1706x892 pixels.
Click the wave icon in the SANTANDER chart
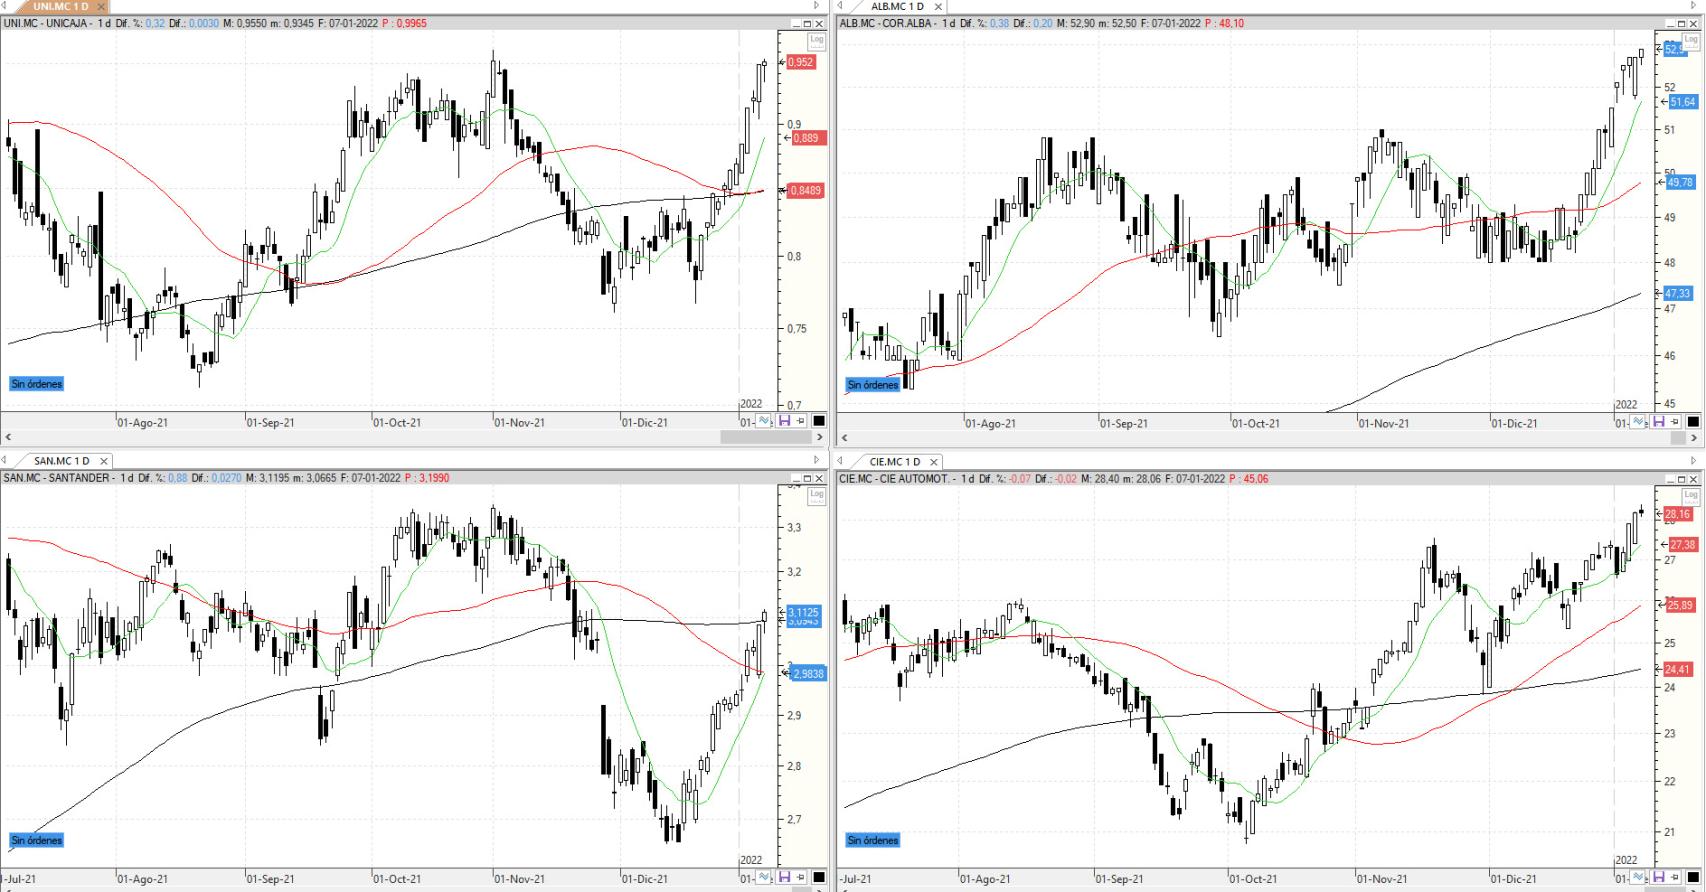pos(765,878)
